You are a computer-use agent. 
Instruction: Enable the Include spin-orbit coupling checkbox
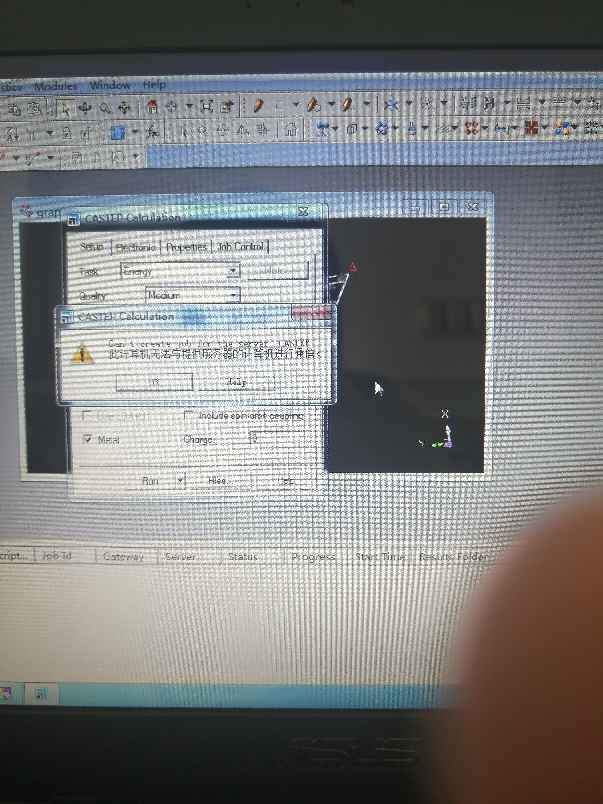click(x=189, y=415)
